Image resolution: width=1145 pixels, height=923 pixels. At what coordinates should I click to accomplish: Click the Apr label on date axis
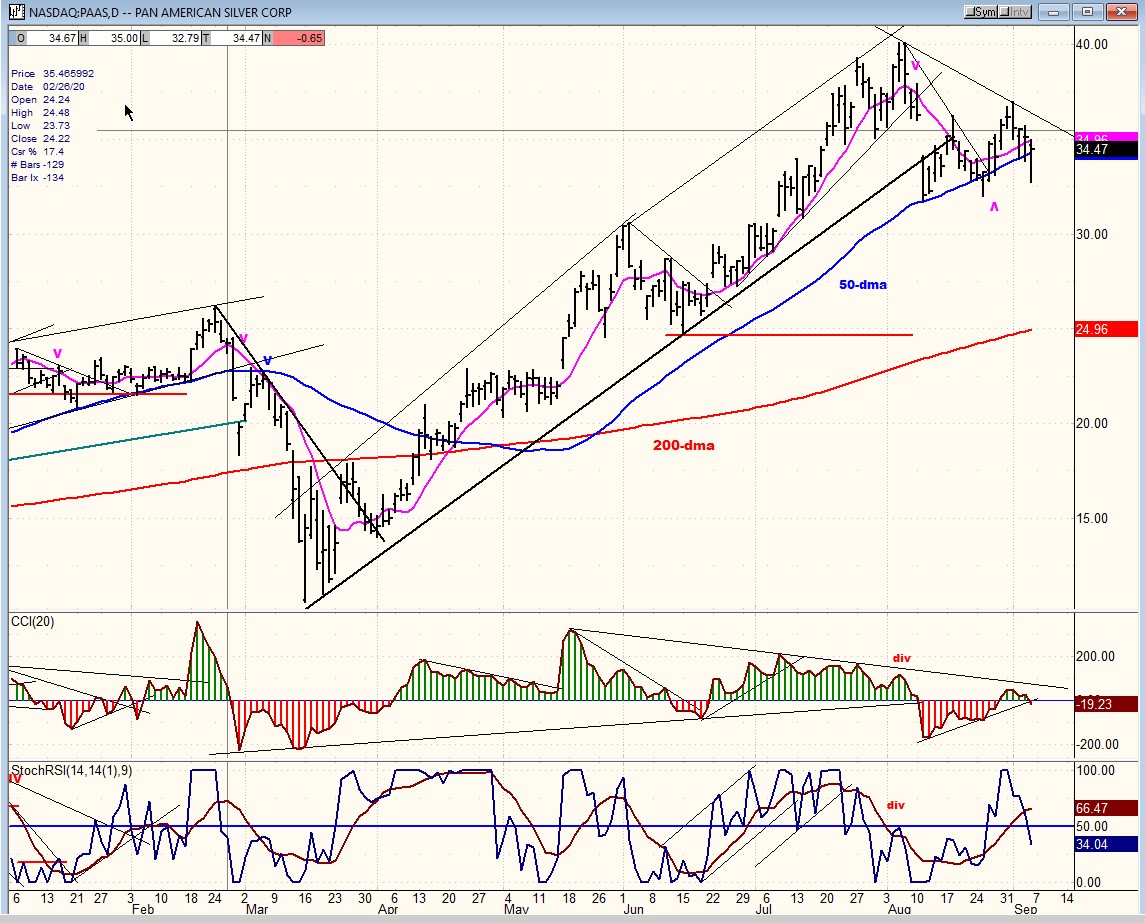pos(388,910)
